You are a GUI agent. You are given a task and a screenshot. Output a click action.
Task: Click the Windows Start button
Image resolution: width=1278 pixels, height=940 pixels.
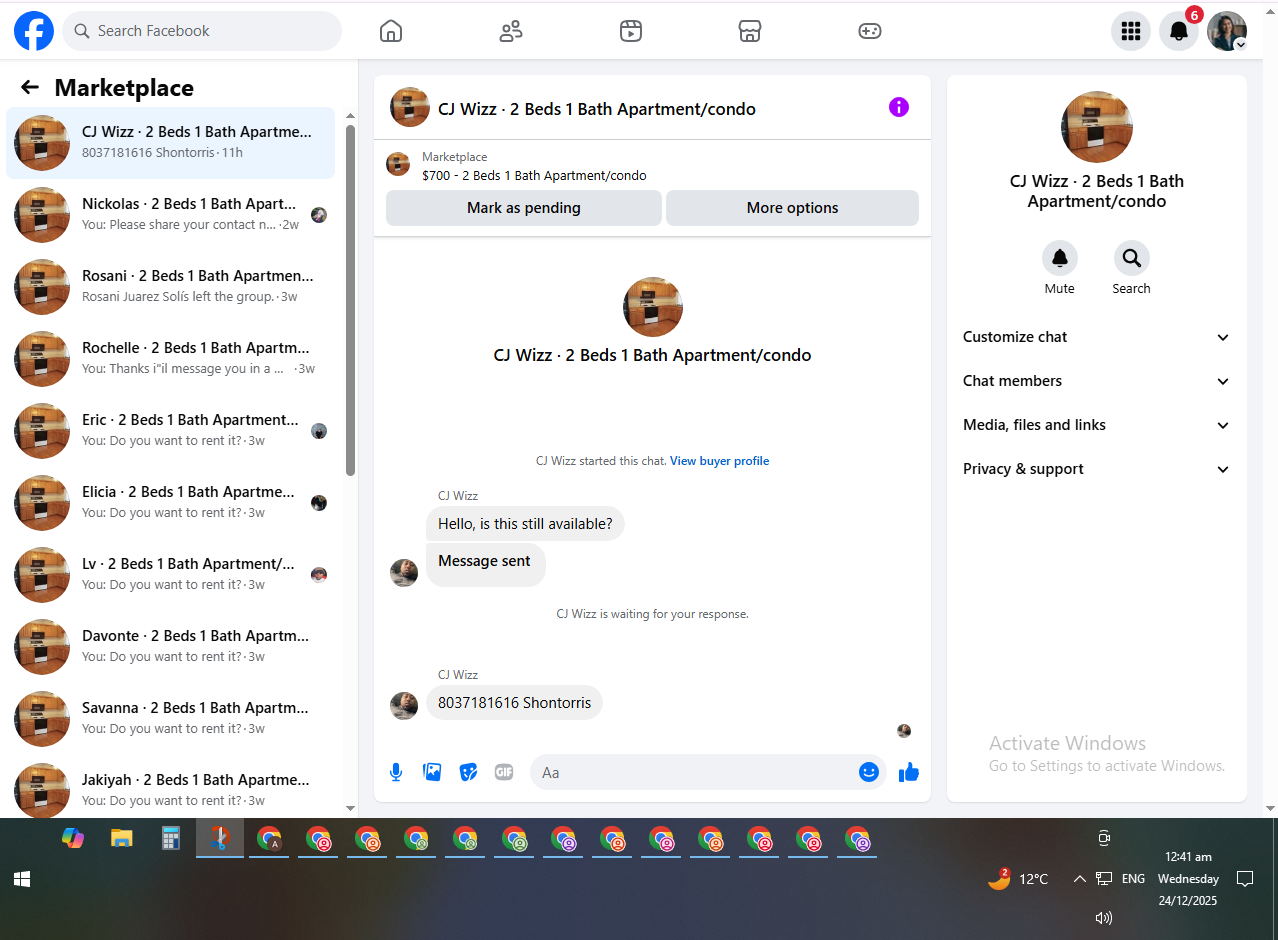coord(22,879)
